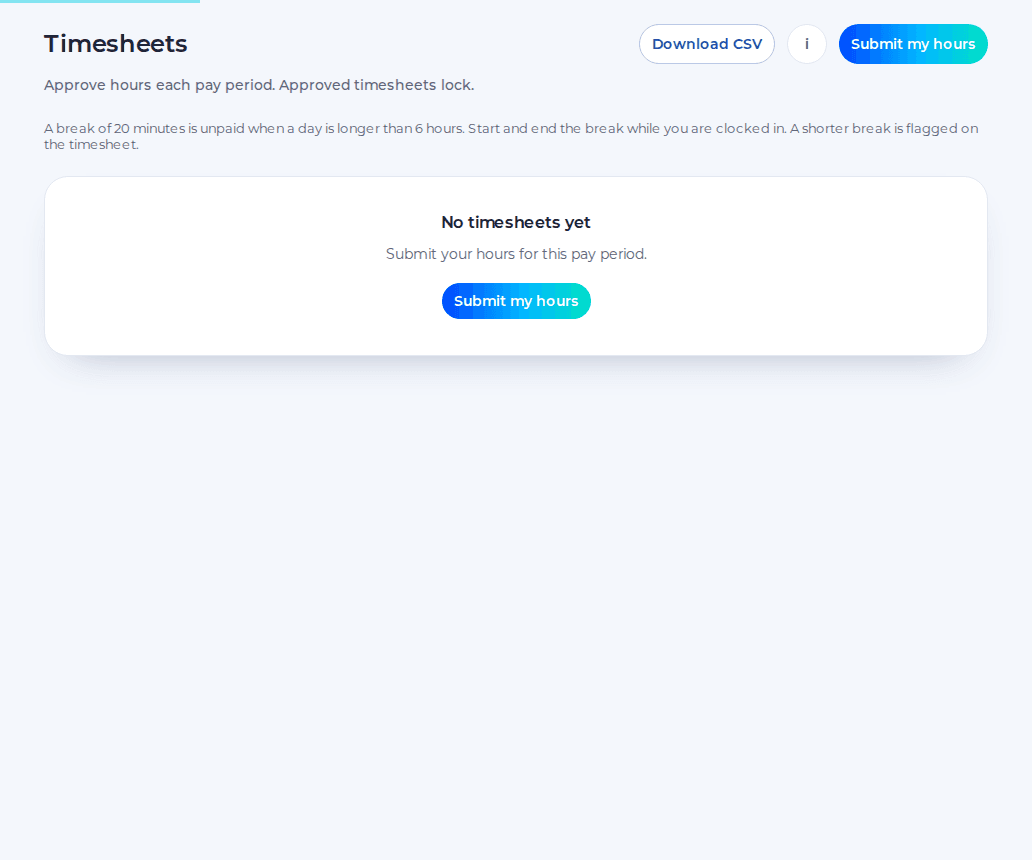Click the "CSV" word on the download button
Screen dimensions: 1032x860
747,44
